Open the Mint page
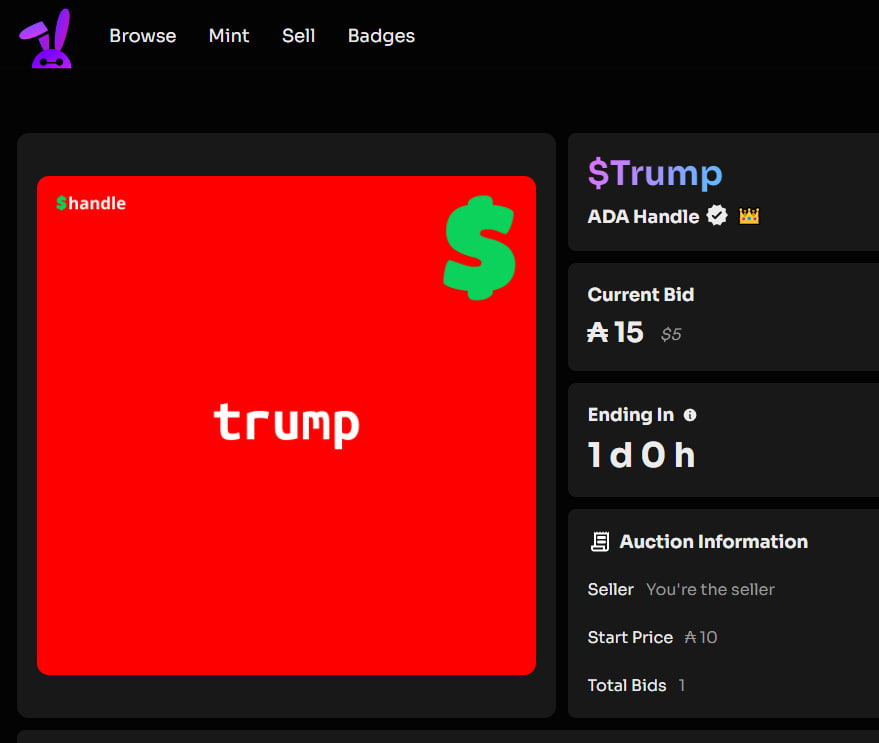 click(229, 36)
